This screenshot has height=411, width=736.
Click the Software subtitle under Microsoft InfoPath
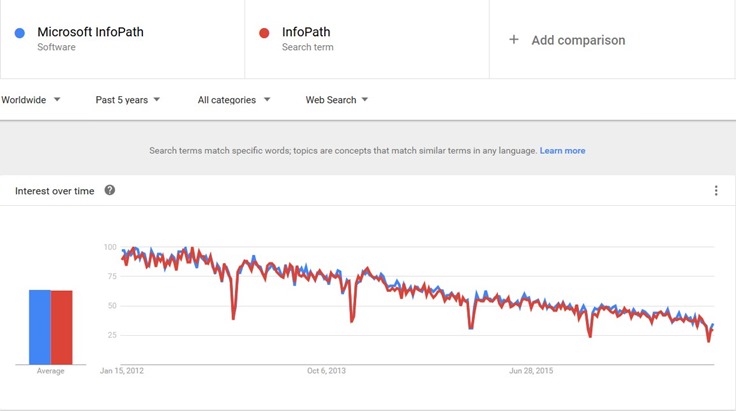point(56,47)
